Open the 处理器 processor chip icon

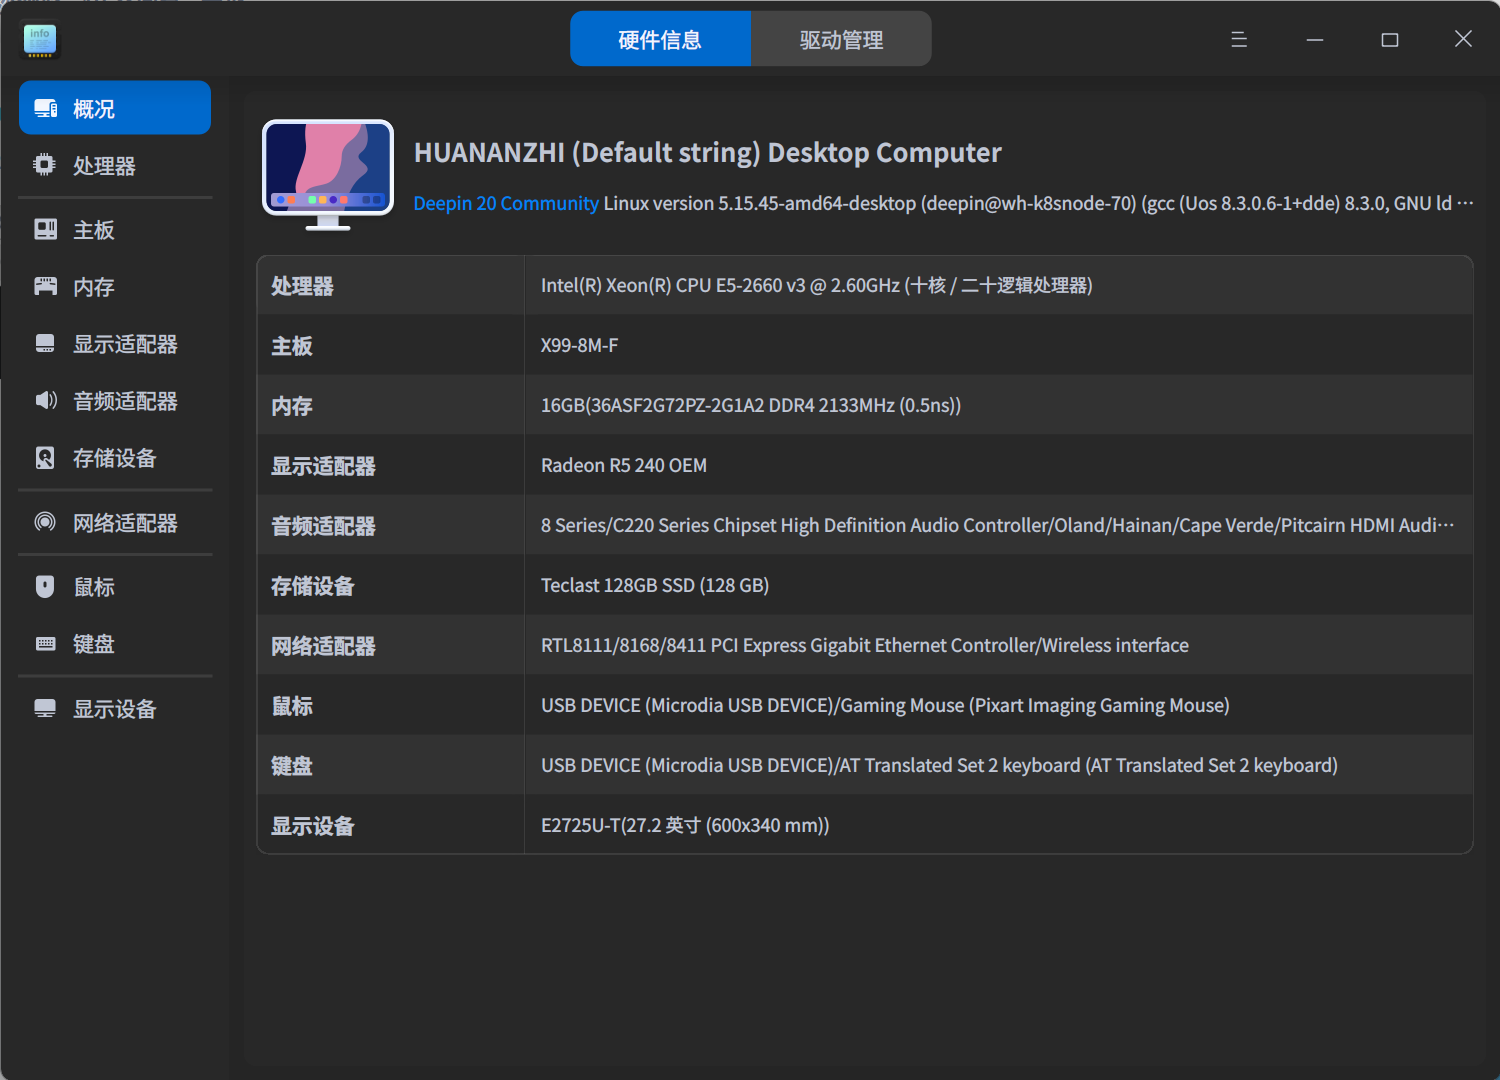click(x=45, y=165)
